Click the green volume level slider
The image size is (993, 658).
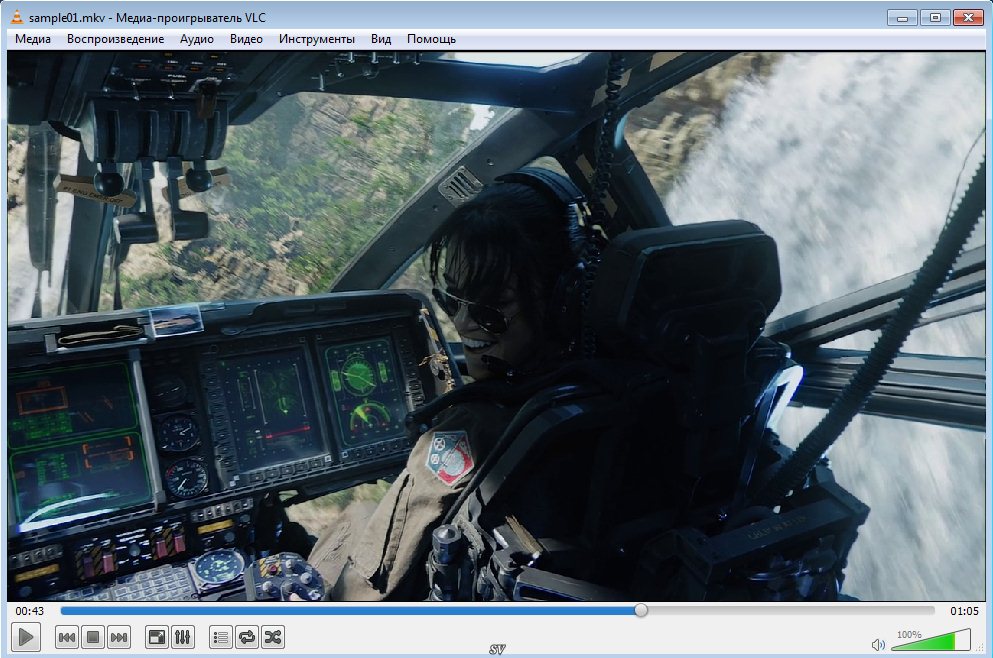930,641
